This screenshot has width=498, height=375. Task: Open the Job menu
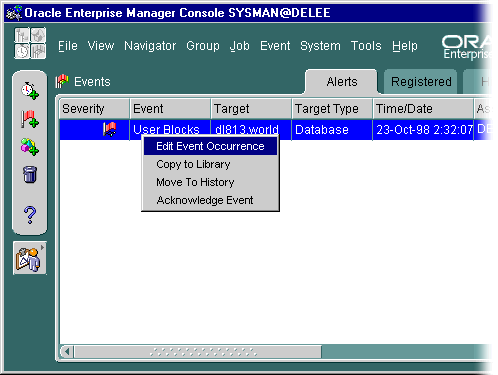coord(239,46)
